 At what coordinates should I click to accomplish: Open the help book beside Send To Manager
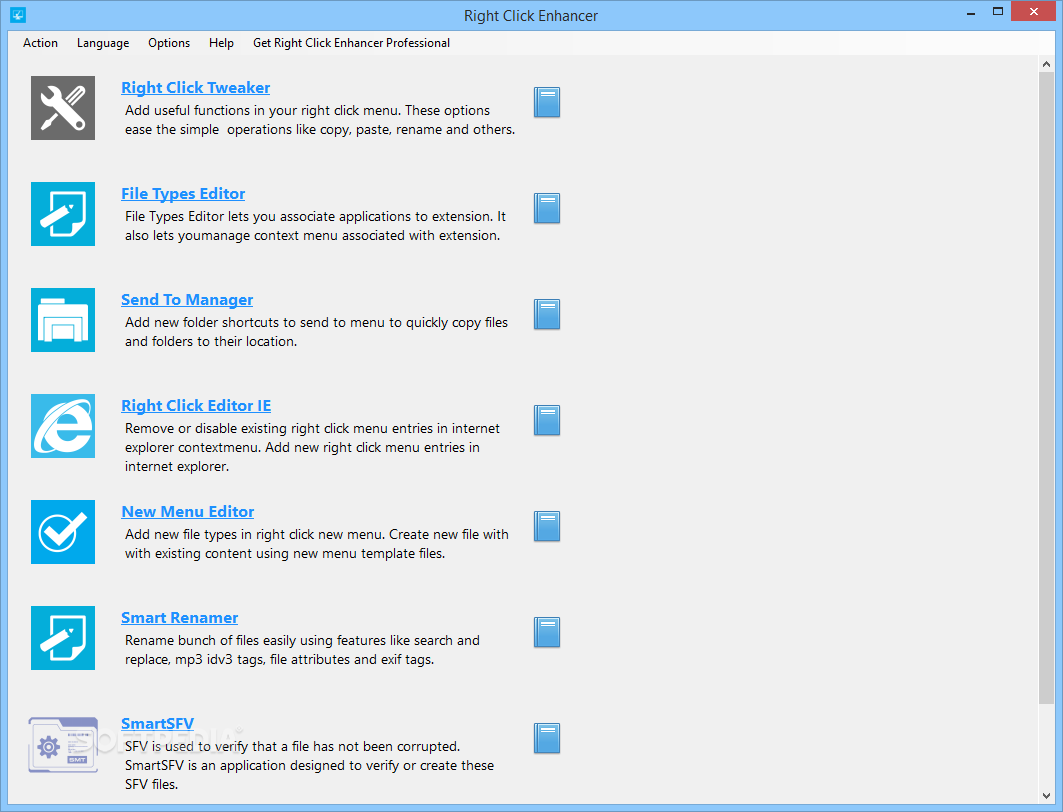546,314
